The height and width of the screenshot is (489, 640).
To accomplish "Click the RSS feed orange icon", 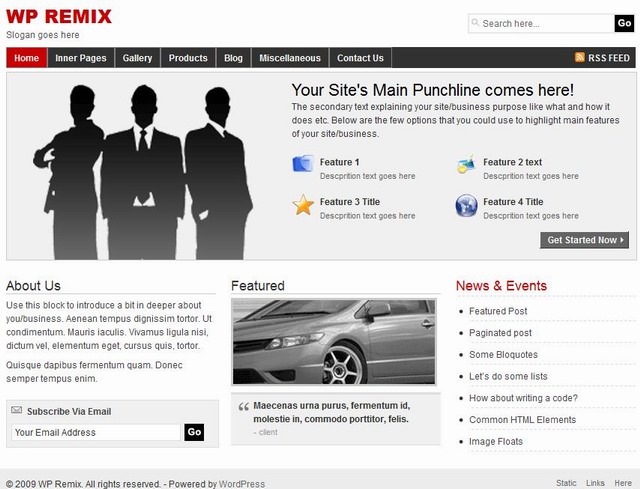I will point(580,57).
